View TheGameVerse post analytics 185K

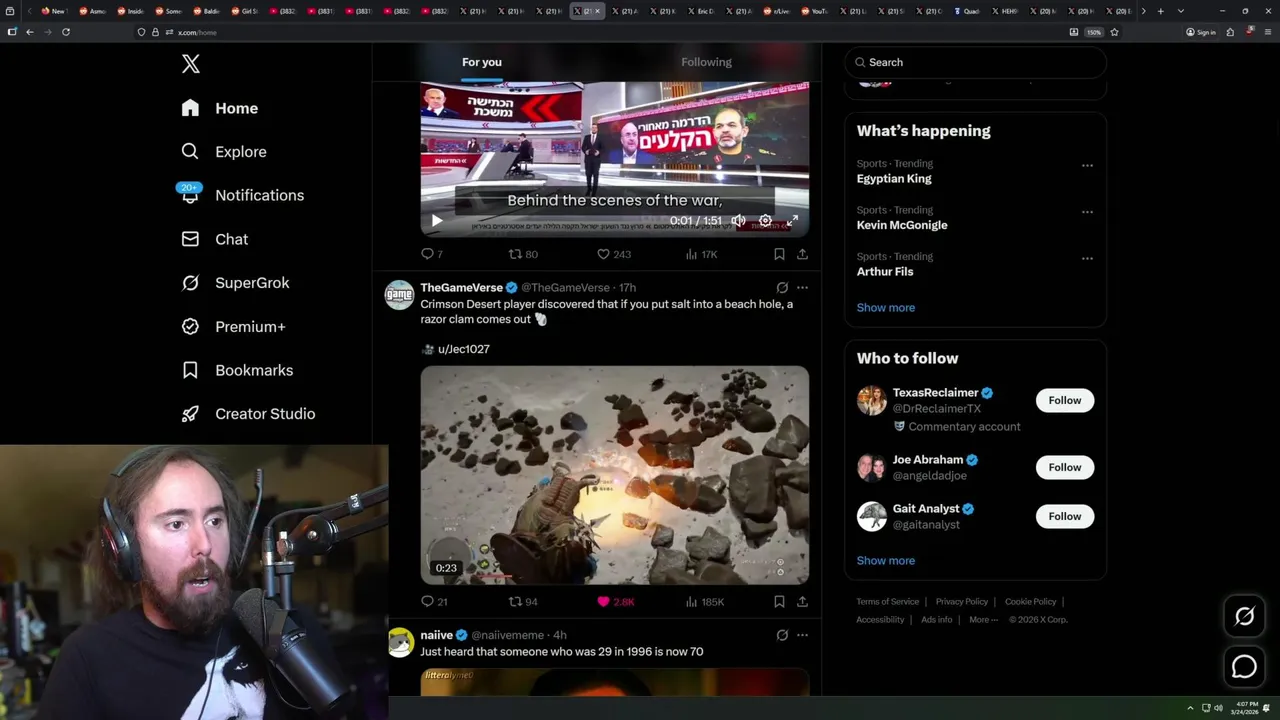(x=704, y=601)
